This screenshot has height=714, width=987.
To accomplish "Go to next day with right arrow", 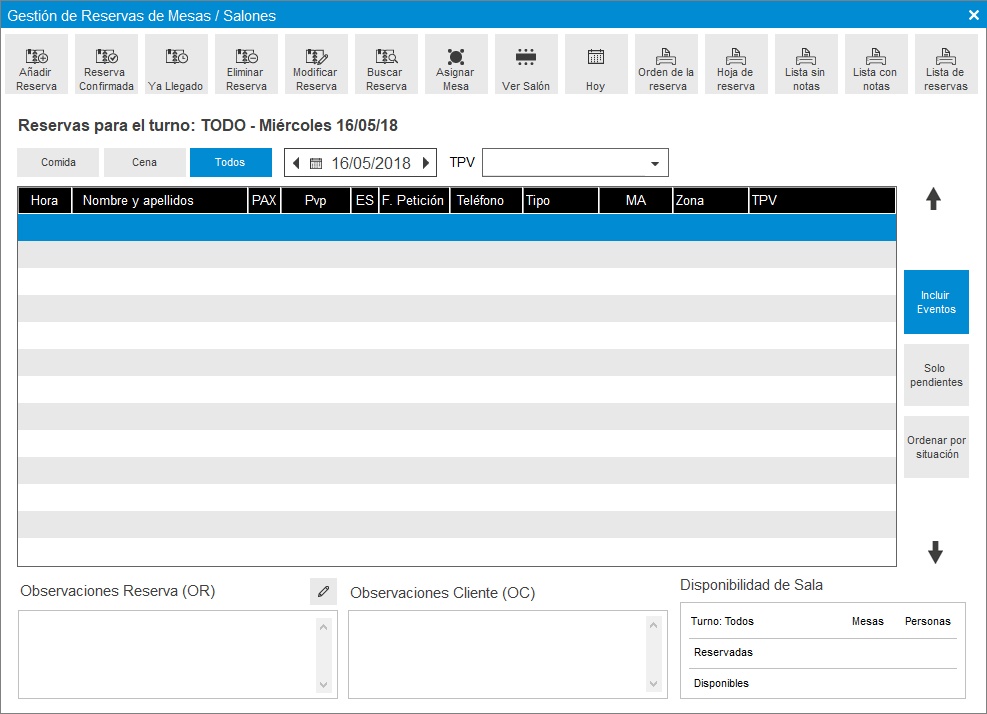I will [427, 163].
